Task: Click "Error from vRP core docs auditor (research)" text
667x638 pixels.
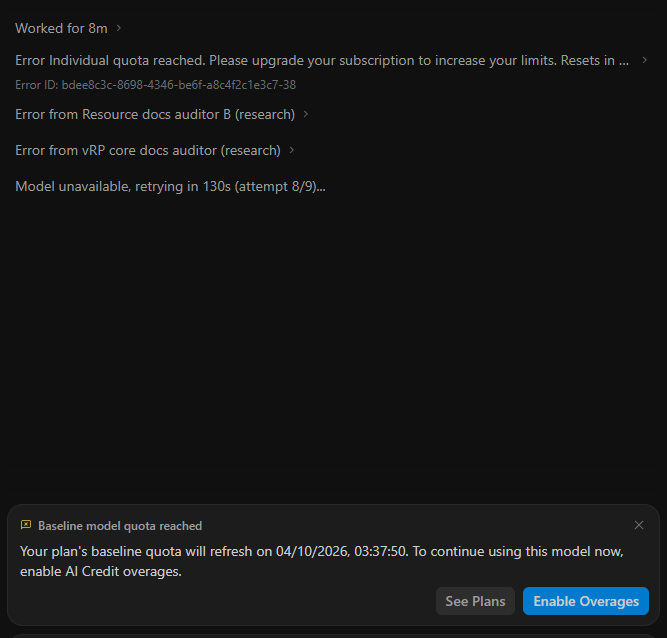Action: pos(148,151)
